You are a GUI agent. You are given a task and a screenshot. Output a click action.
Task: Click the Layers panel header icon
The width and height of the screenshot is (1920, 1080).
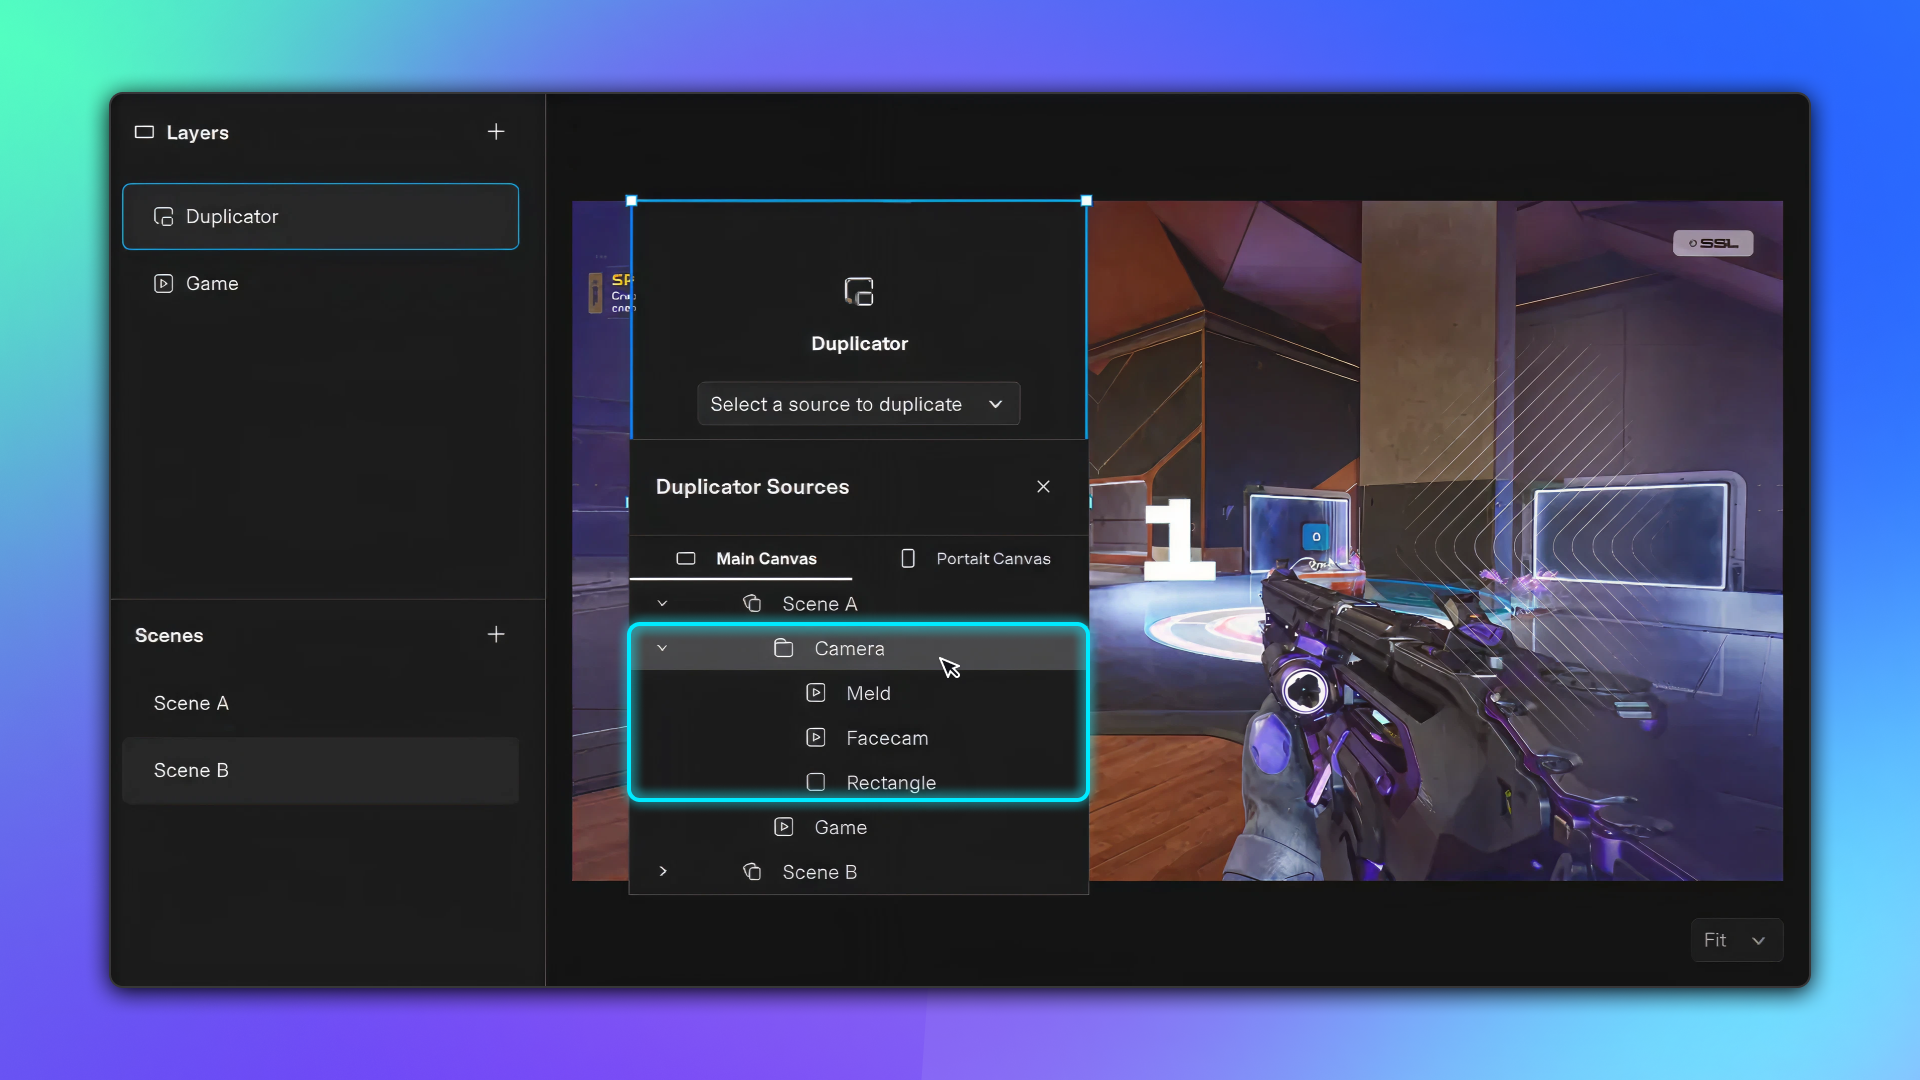coord(144,132)
